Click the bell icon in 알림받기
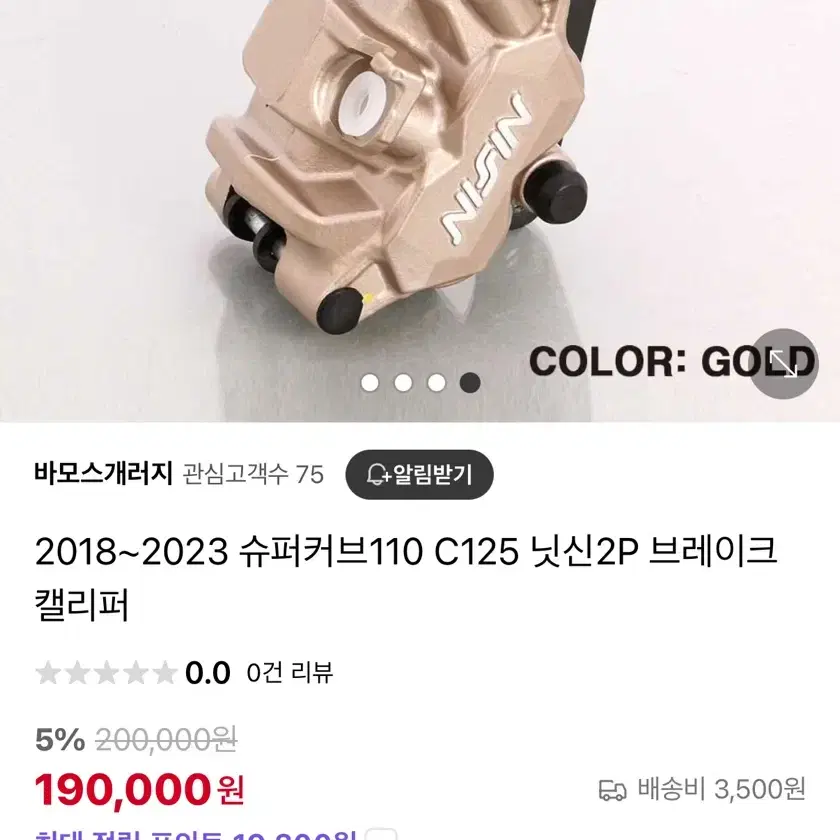The width and height of the screenshot is (840, 840). pyautogui.click(x=378, y=475)
